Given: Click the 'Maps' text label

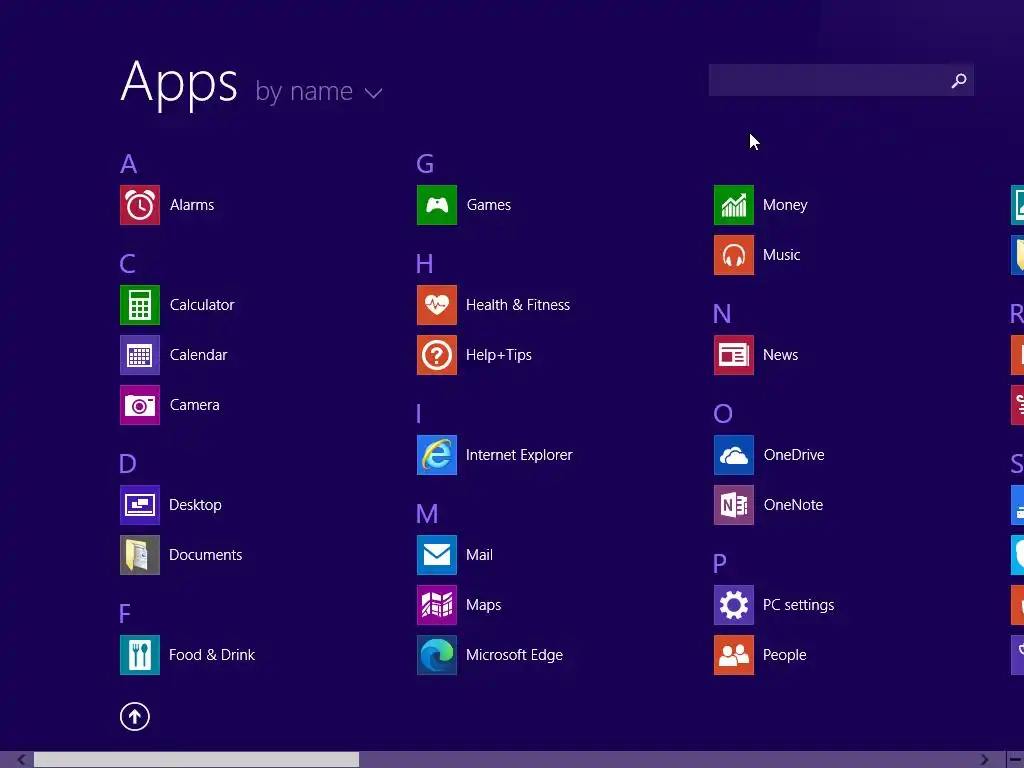Looking at the screenshot, I should [483, 605].
